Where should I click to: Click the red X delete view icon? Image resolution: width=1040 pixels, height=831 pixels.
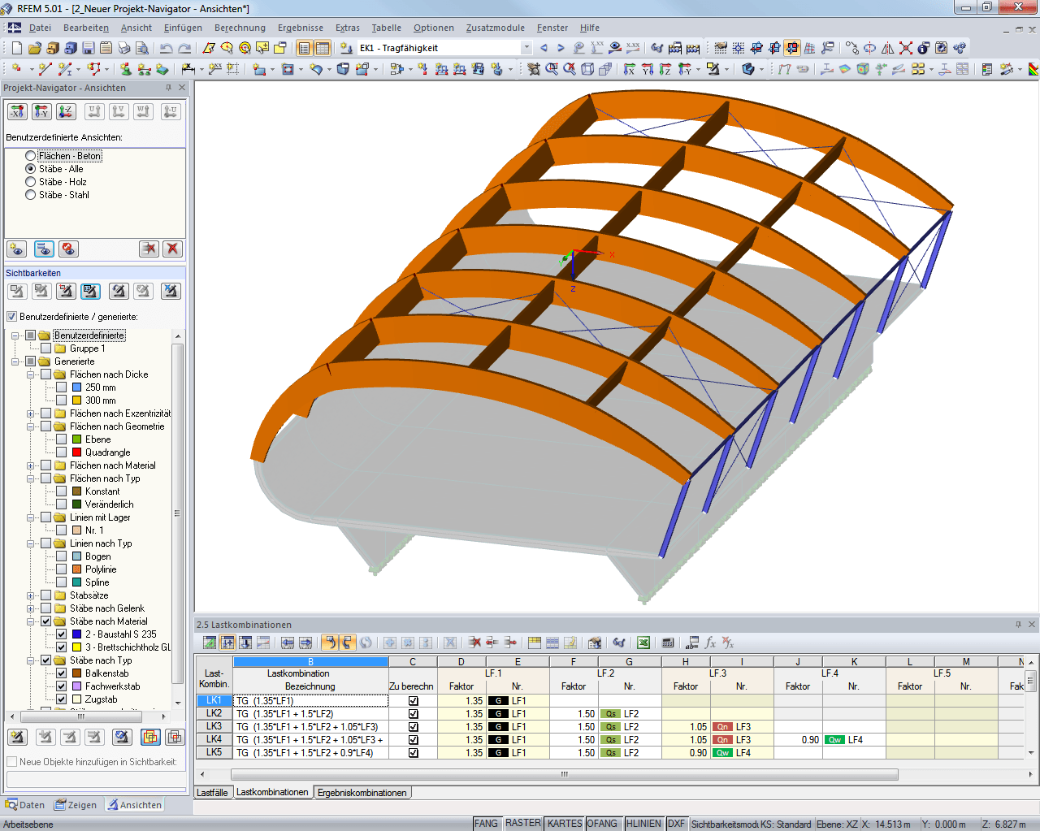click(172, 249)
